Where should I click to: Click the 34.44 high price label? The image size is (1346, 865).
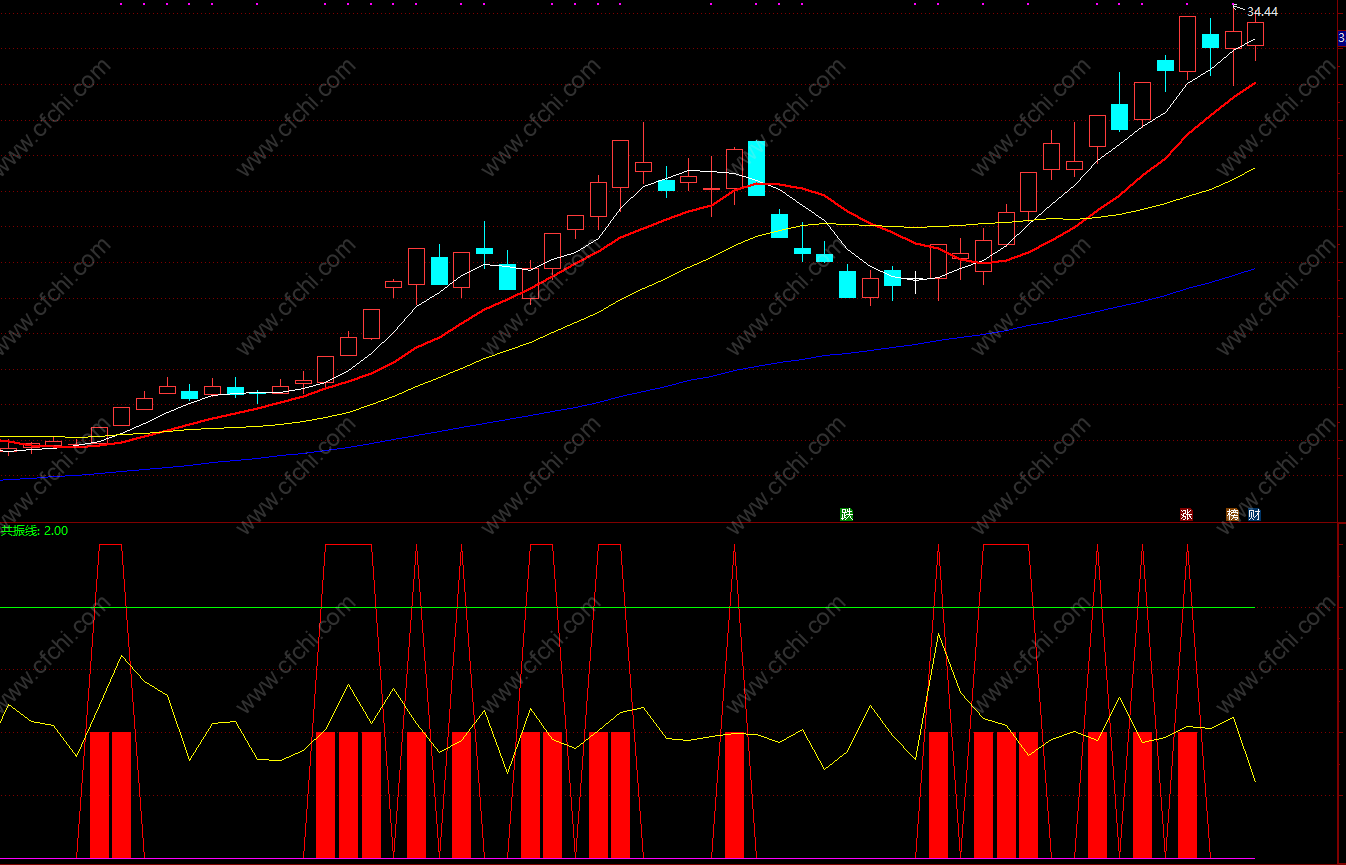point(1262,12)
